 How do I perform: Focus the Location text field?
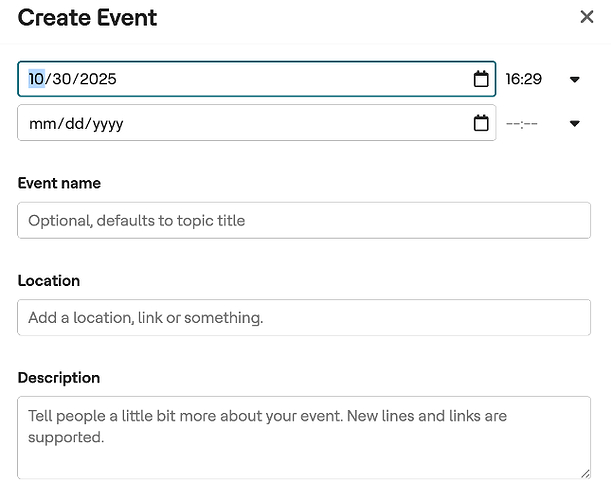pos(304,318)
